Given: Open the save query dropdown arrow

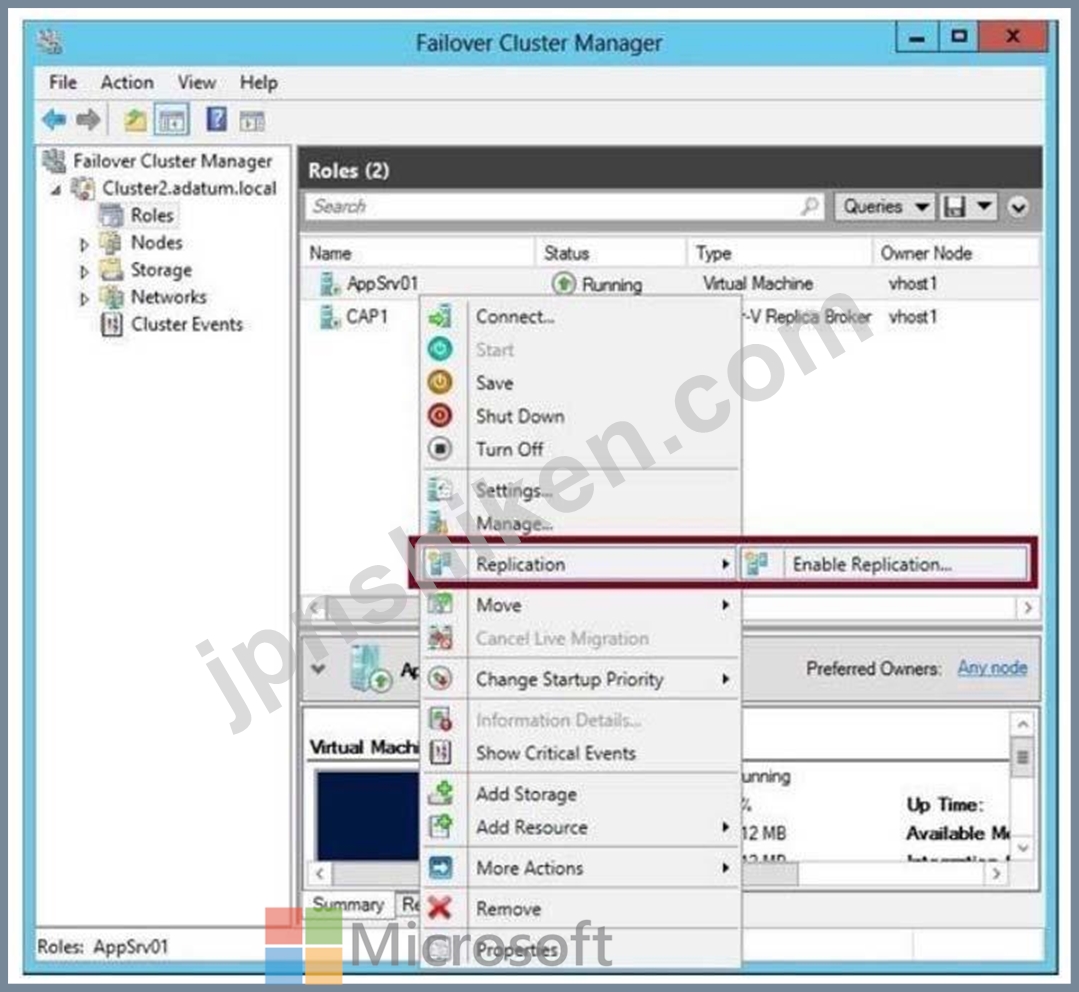Looking at the screenshot, I should (985, 206).
